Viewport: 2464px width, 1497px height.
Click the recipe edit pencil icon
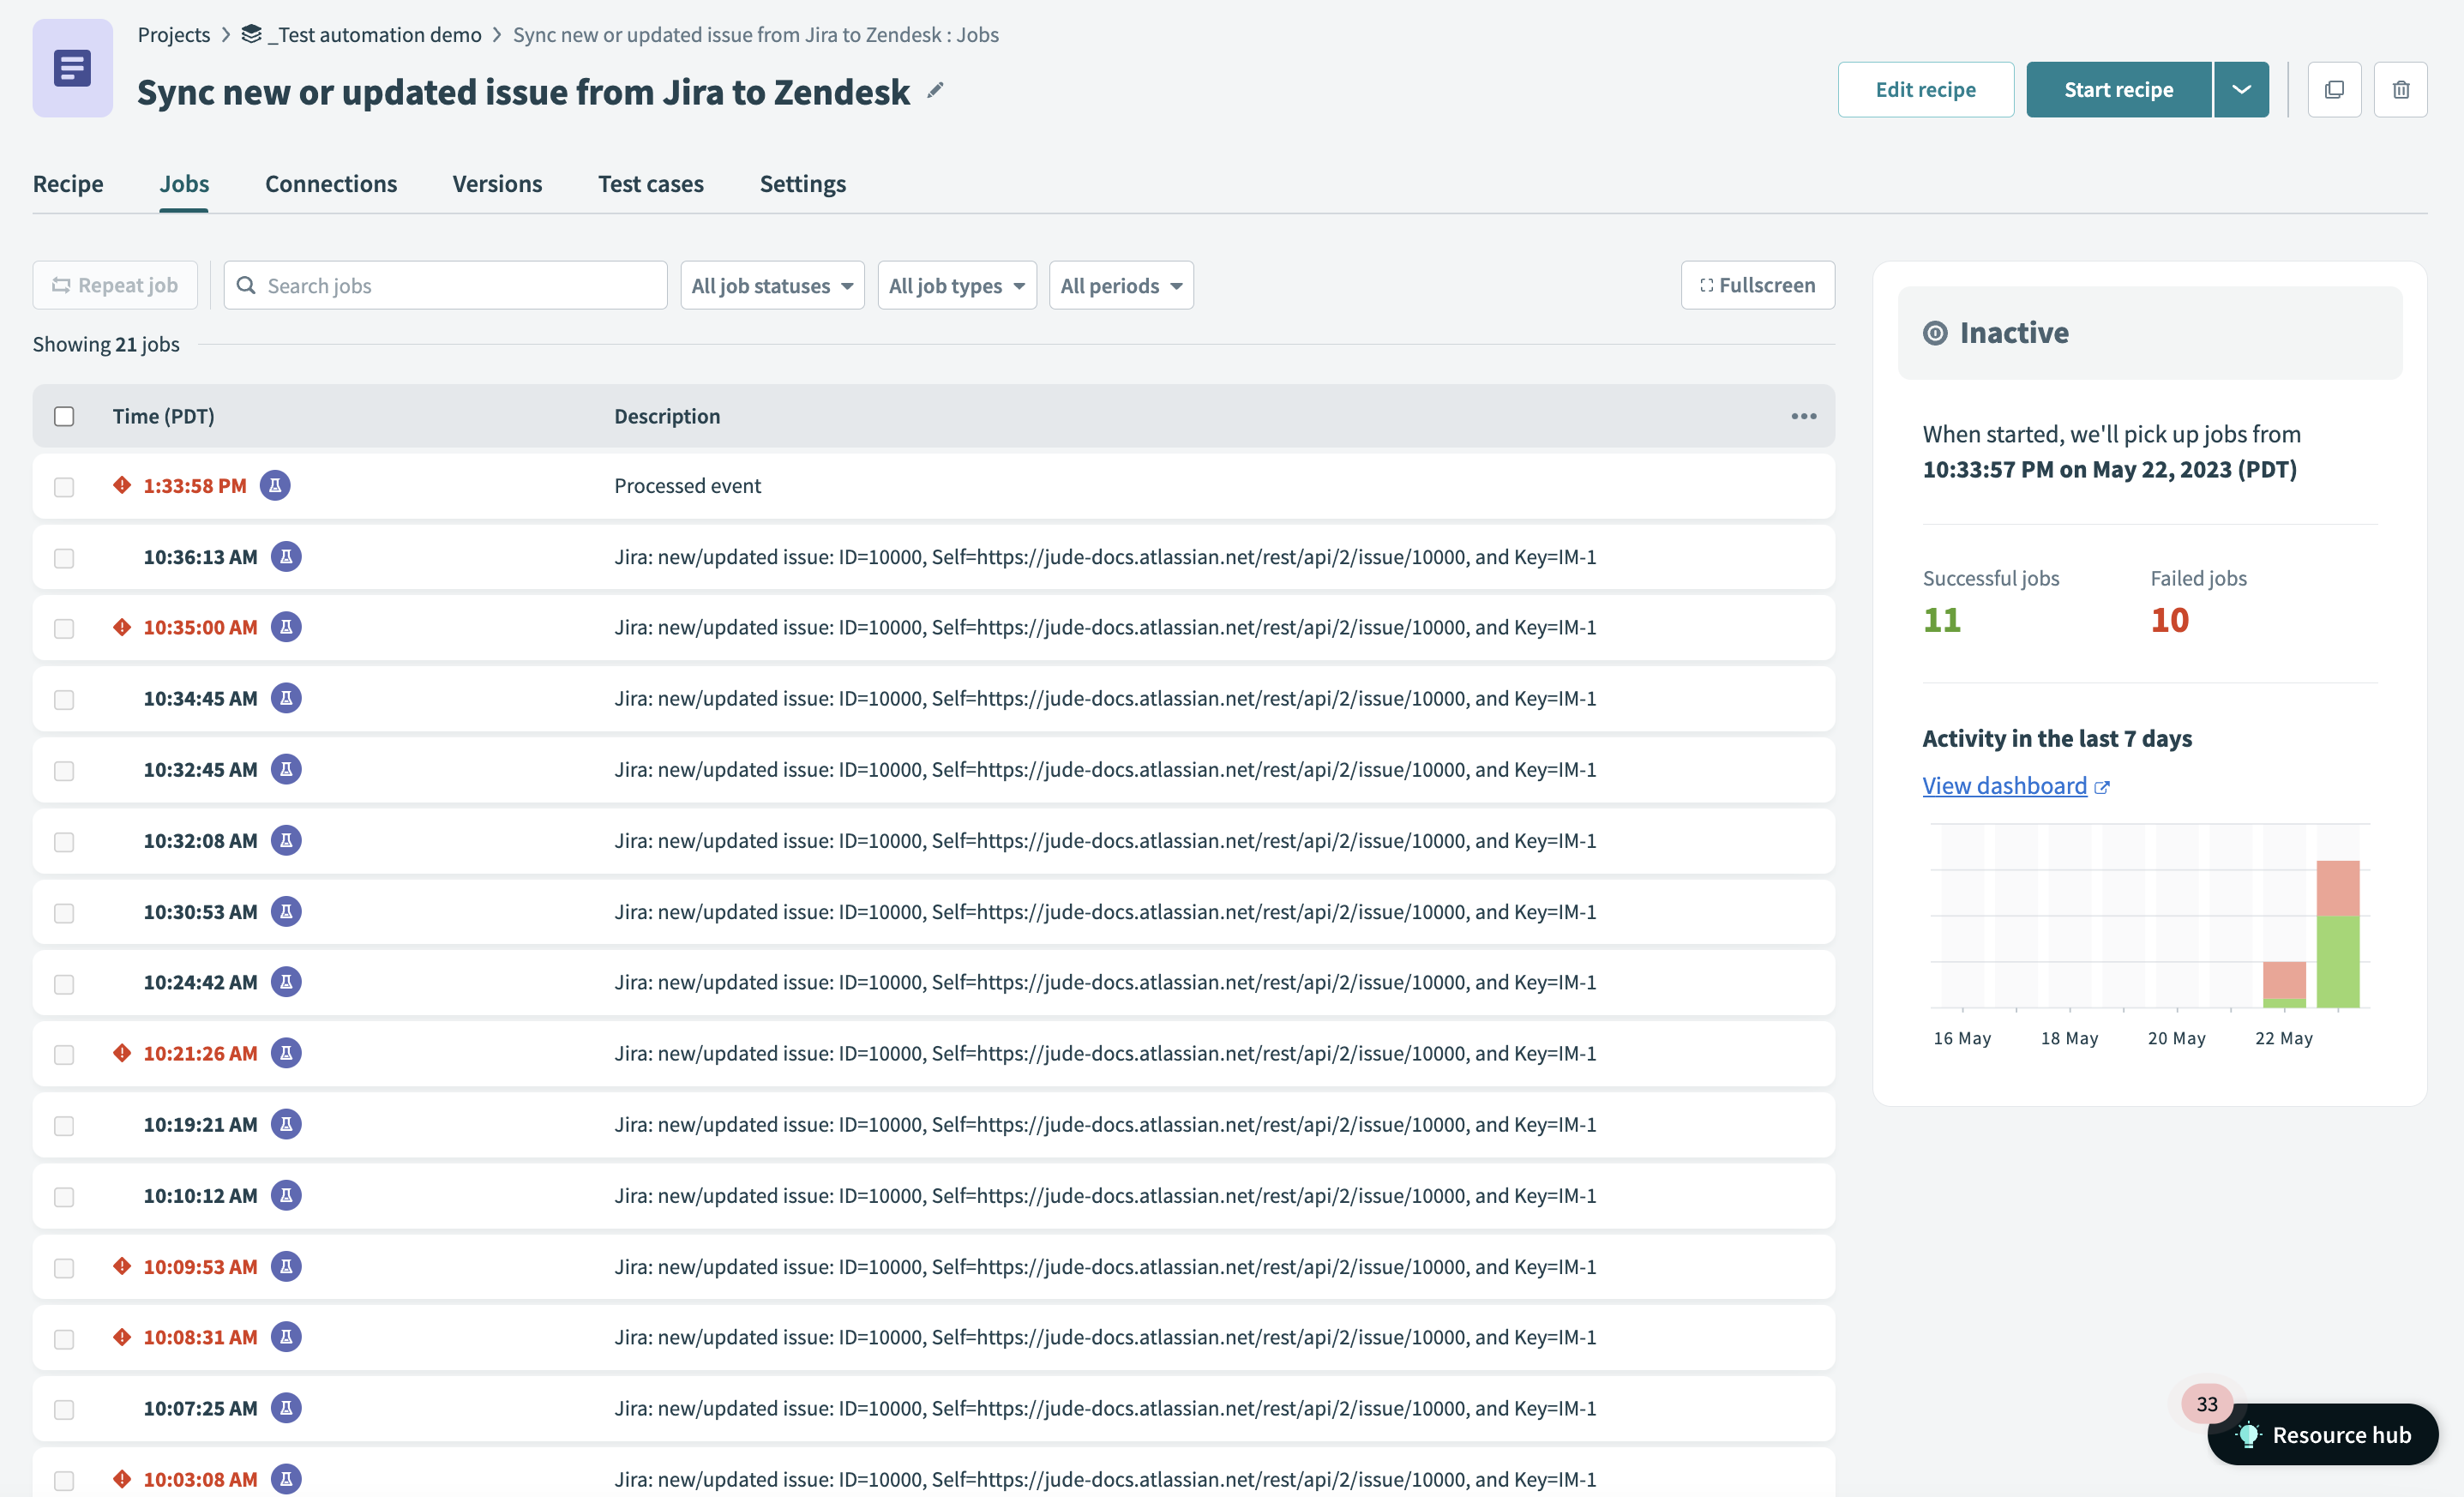click(935, 90)
